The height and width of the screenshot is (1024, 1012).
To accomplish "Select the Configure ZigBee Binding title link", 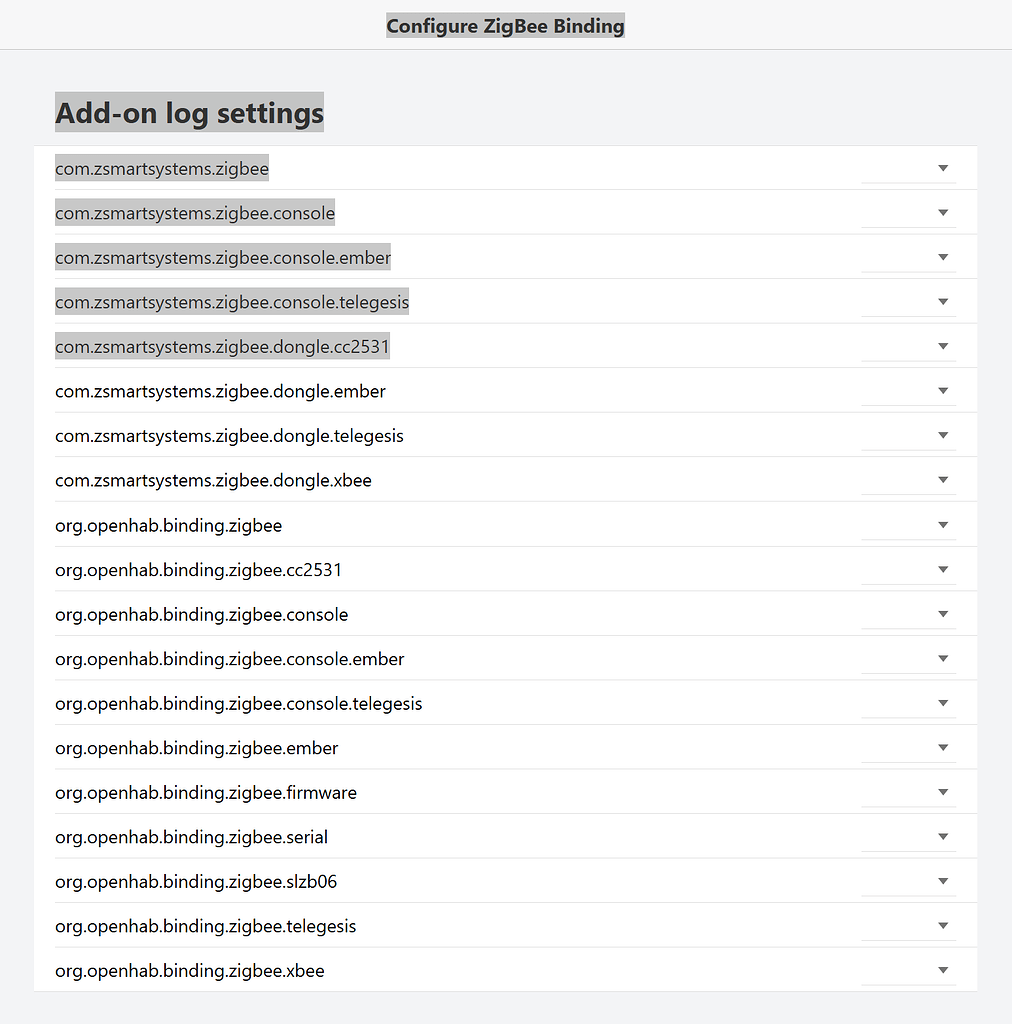I will pyautogui.click(x=505, y=25).
